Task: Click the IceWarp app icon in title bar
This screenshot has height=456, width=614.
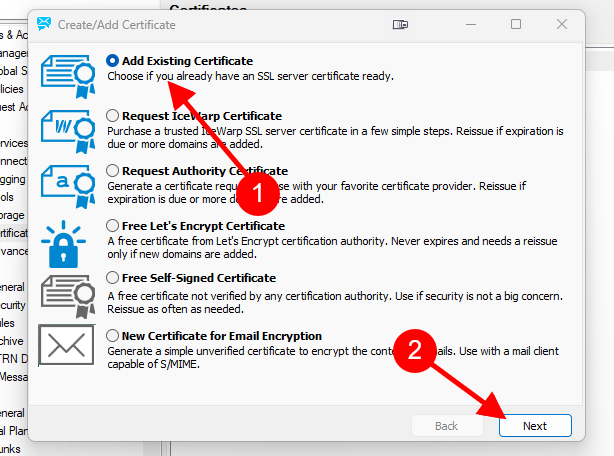Action: coord(44,24)
